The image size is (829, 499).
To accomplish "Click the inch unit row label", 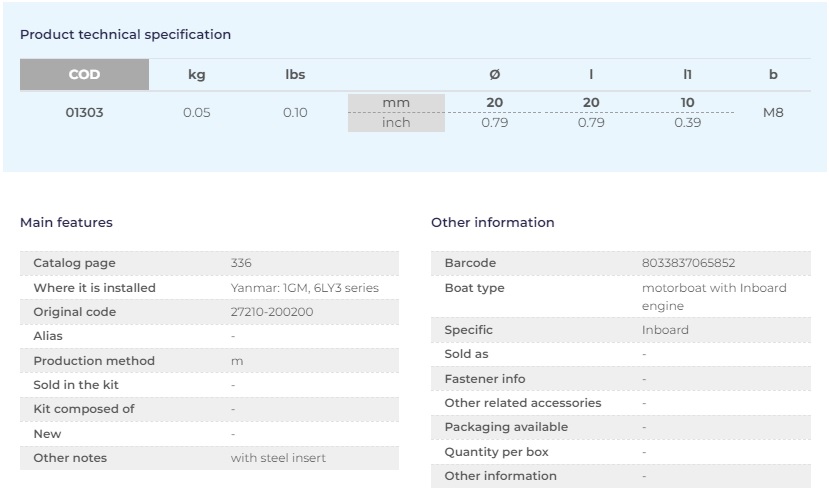I will point(396,122).
